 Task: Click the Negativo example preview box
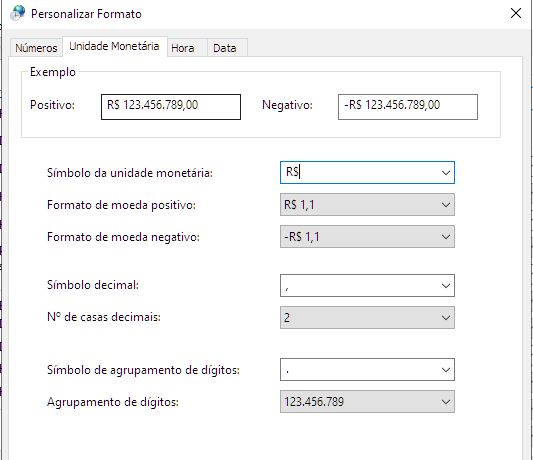pos(408,107)
